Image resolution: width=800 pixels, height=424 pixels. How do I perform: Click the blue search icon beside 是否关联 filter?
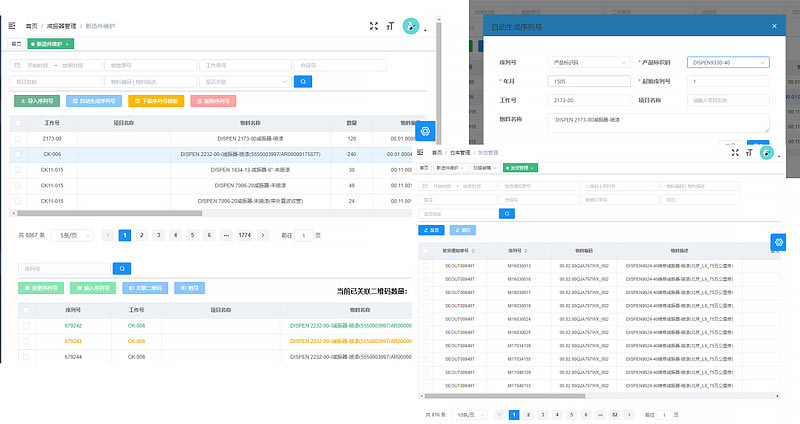pos(303,81)
